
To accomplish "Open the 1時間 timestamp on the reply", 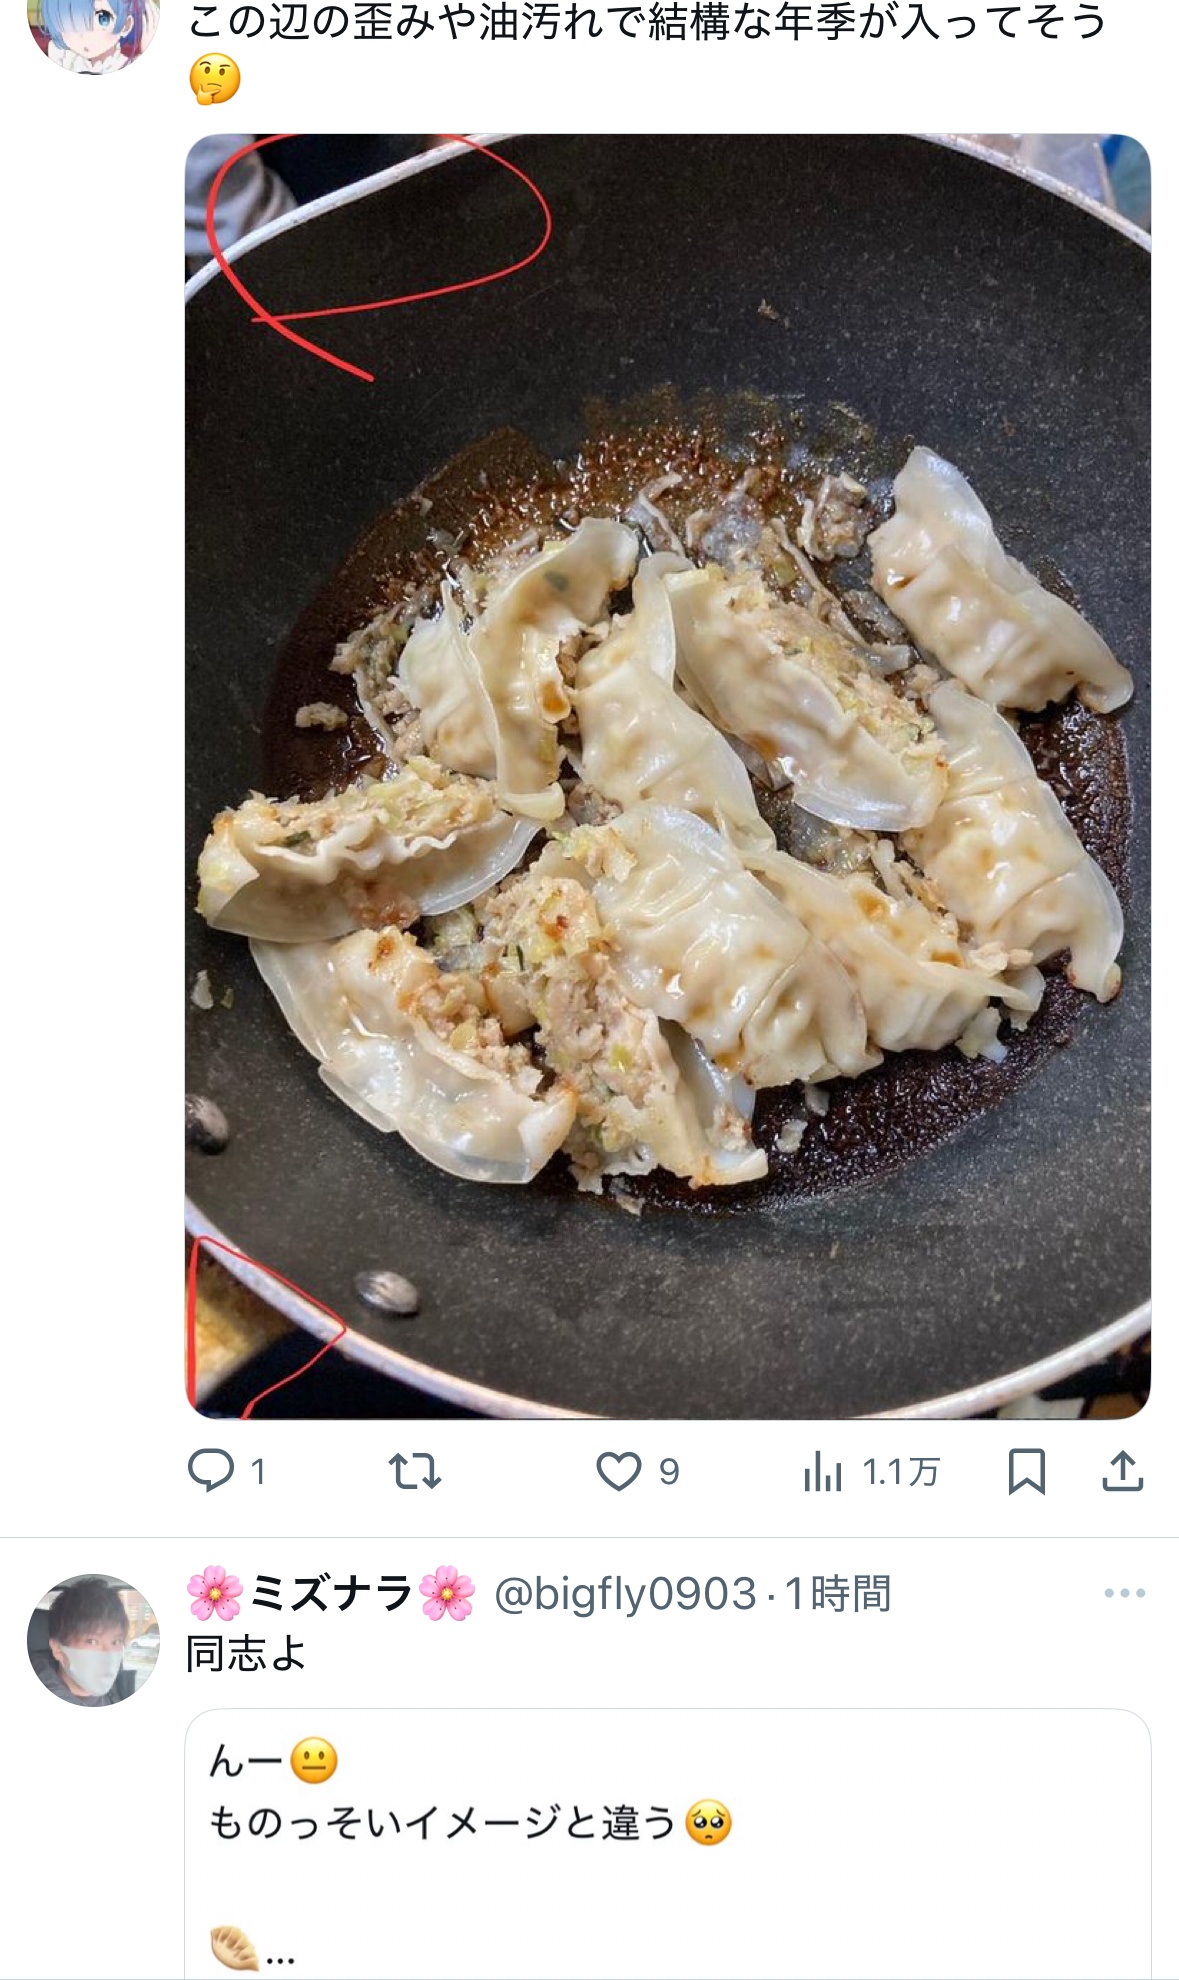I will pos(838,1594).
